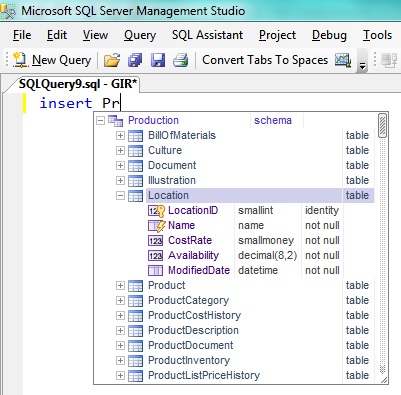Image resolution: width=401 pixels, height=395 pixels.
Task: Expand the ProductDocument table node
Action: (x=120, y=345)
